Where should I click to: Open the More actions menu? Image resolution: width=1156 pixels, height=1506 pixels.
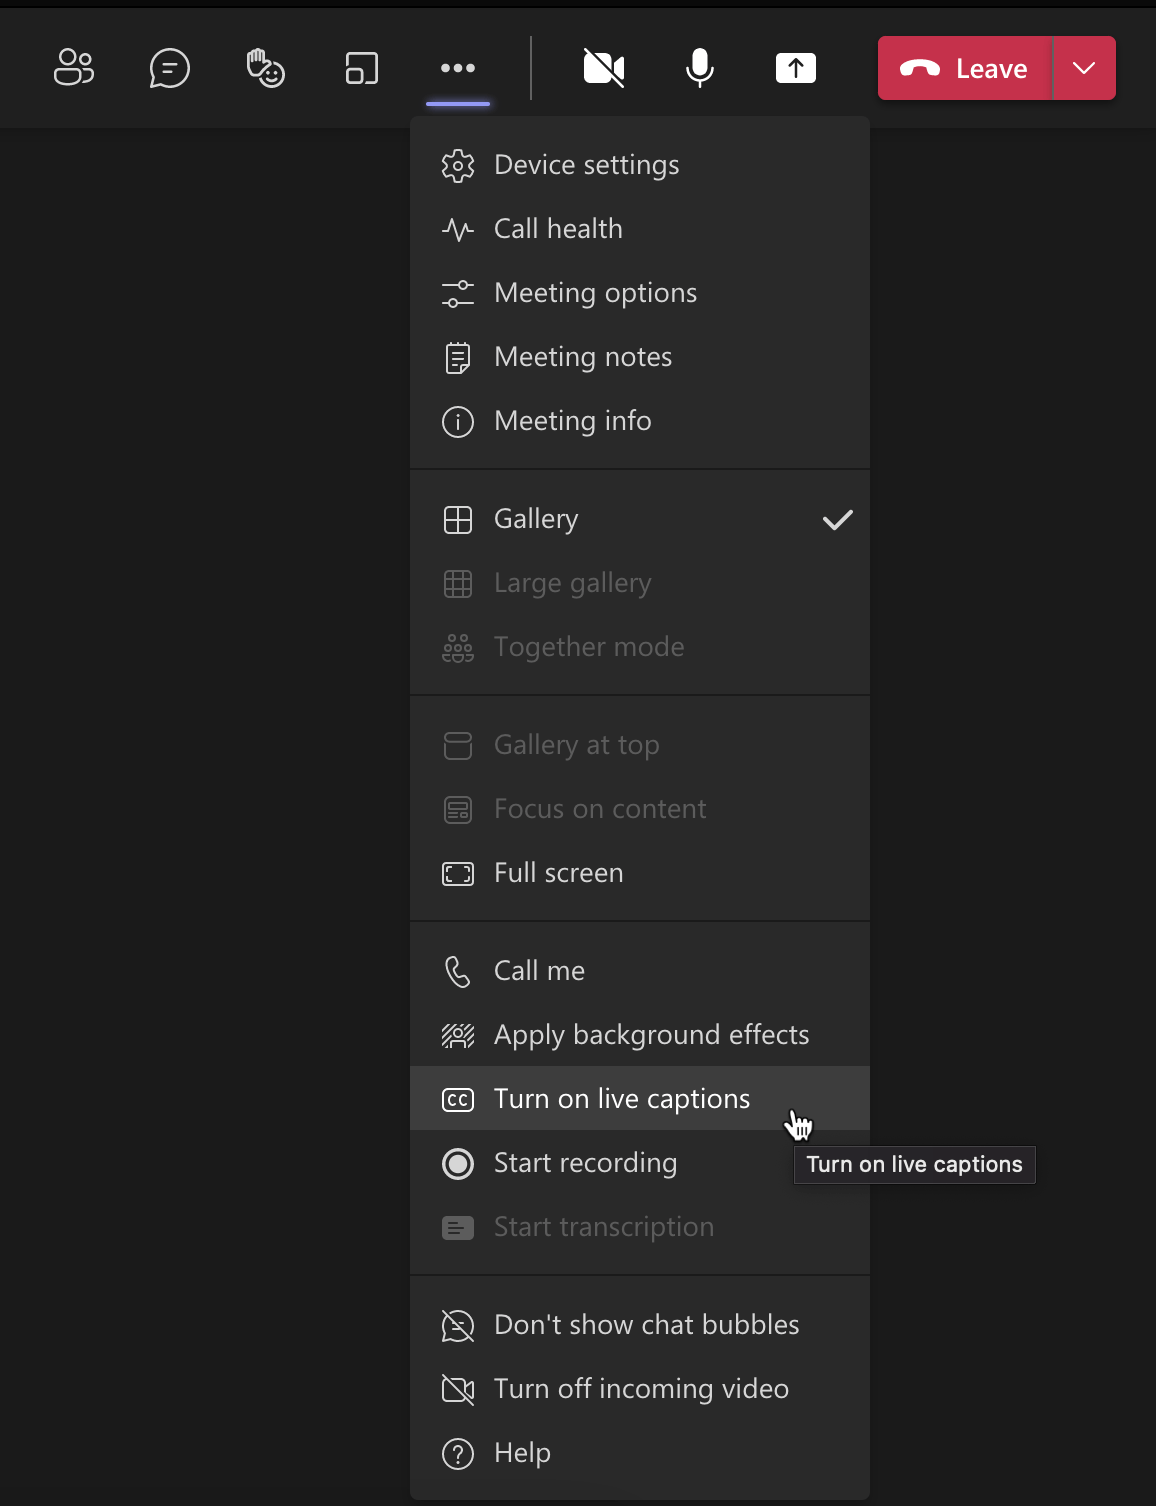click(x=458, y=68)
